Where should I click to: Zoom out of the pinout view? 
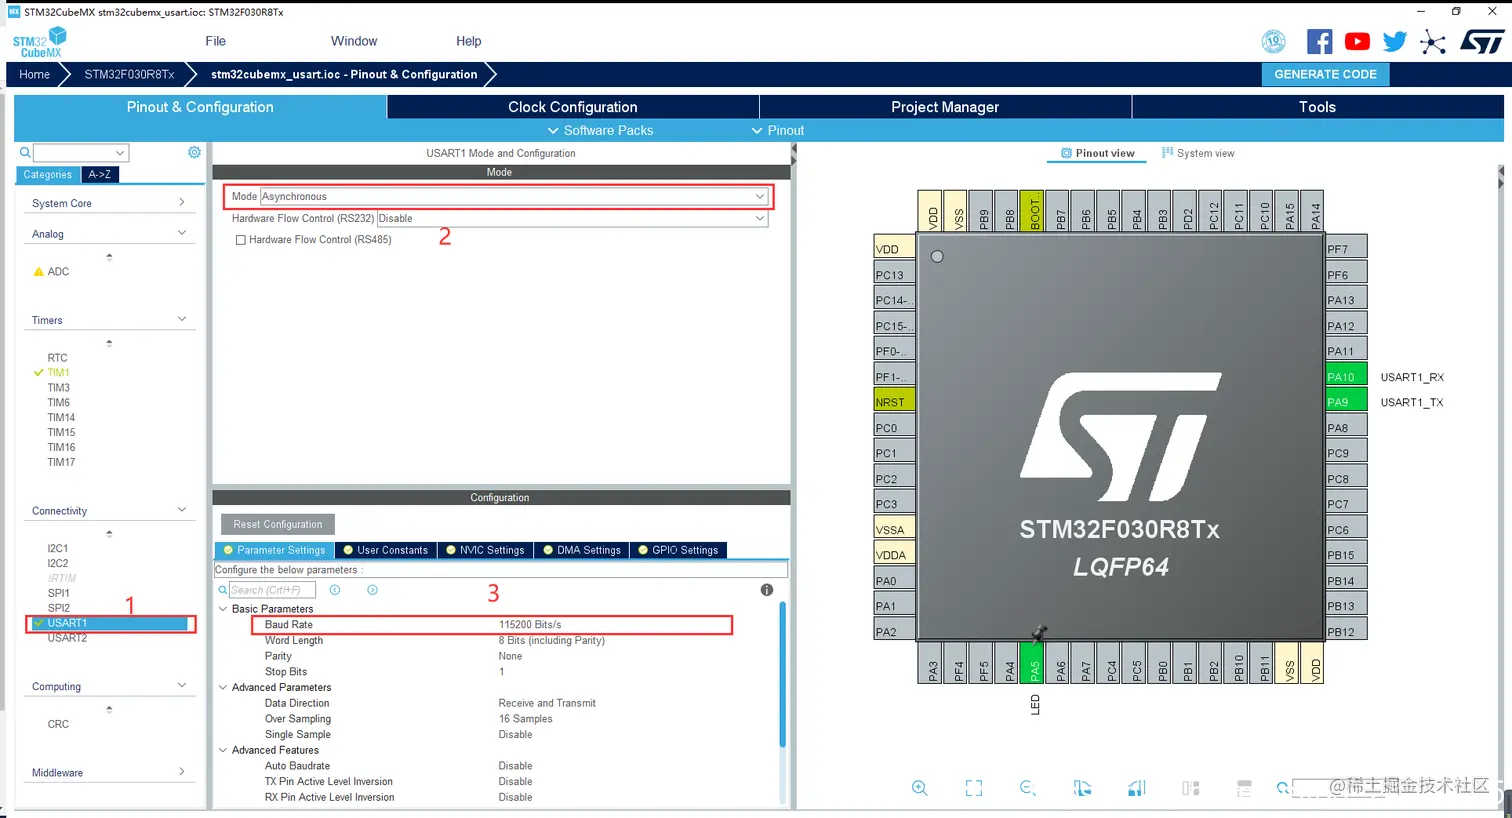tap(1028, 788)
